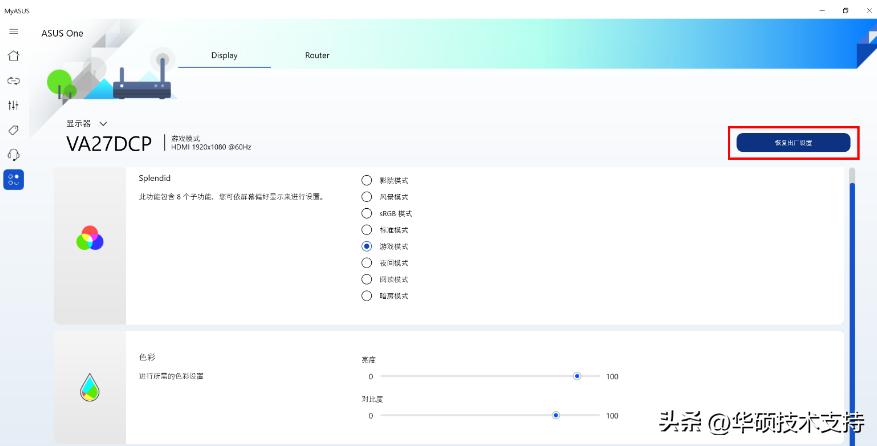The width and height of the screenshot is (877, 446).
Task: Choose the 标准模式 radio option
Action: point(366,229)
